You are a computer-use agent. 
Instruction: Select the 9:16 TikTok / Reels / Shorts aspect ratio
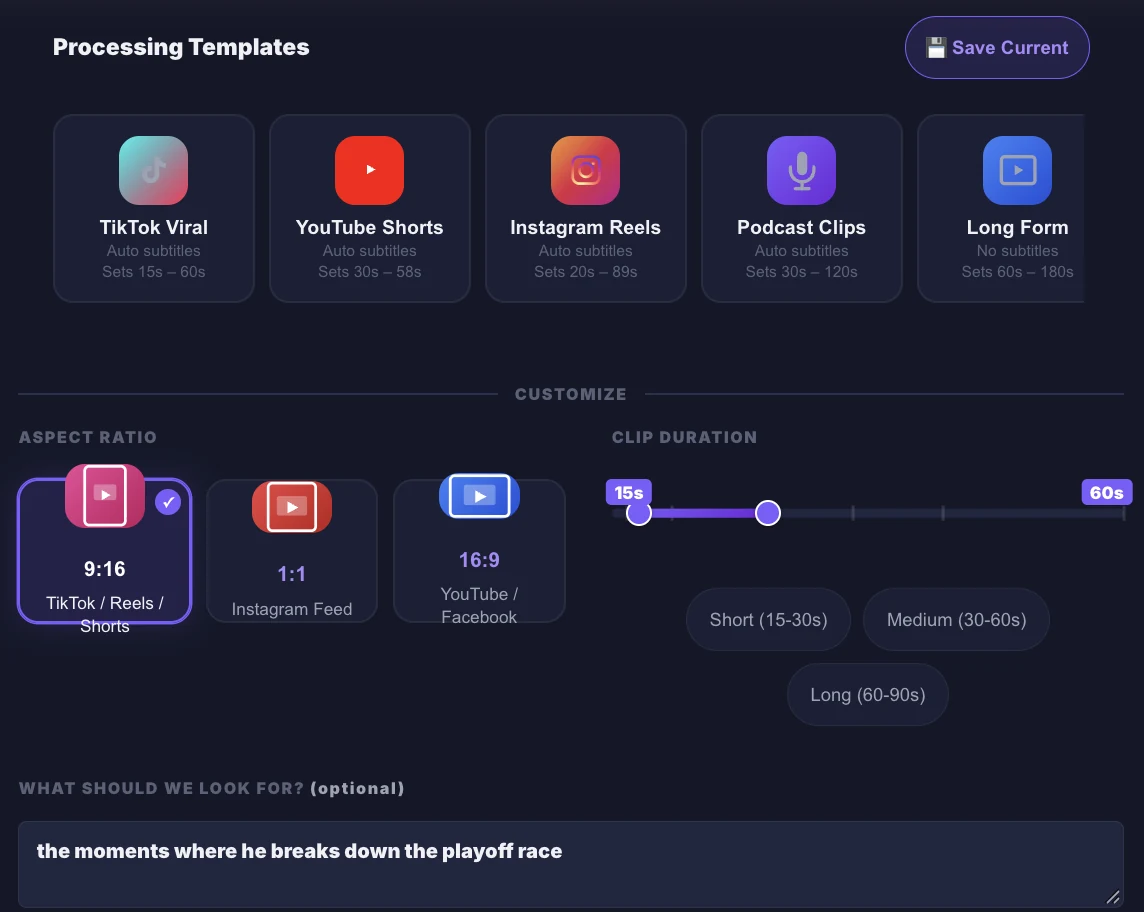pos(104,551)
